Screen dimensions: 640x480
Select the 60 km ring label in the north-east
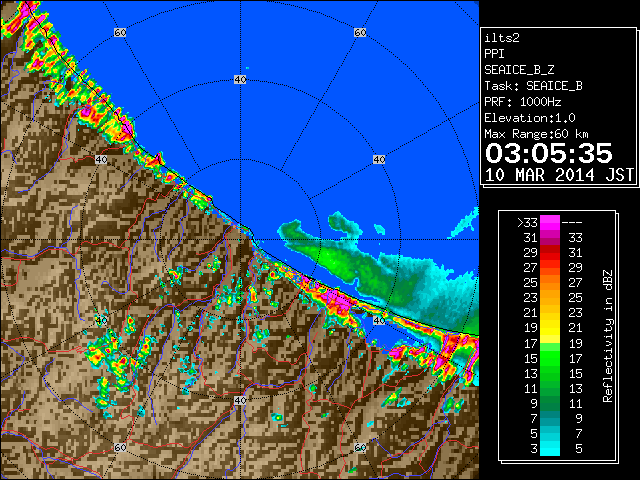pos(360,32)
